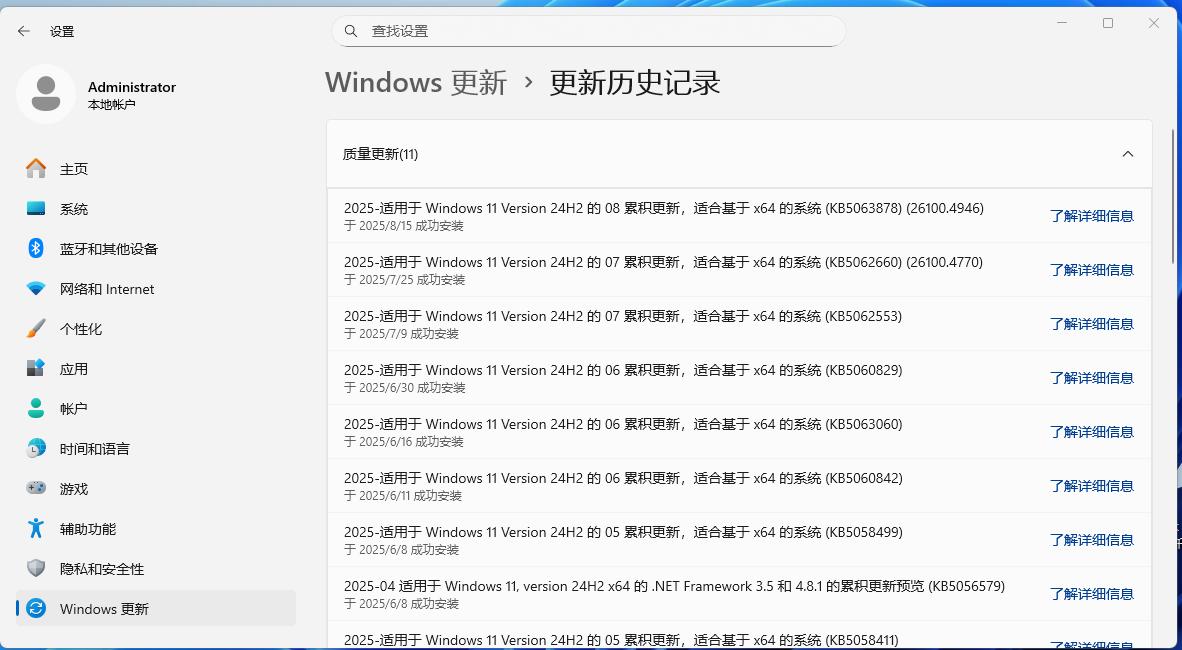Click the 于 2025/7/9 成功安装 text
Image resolution: width=1182 pixels, height=650 pixels.
coord(401,334)
